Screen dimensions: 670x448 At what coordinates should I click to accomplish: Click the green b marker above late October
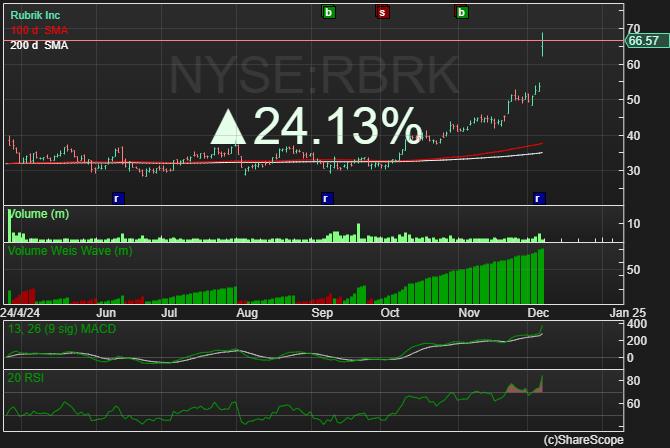tap(461, 12)
